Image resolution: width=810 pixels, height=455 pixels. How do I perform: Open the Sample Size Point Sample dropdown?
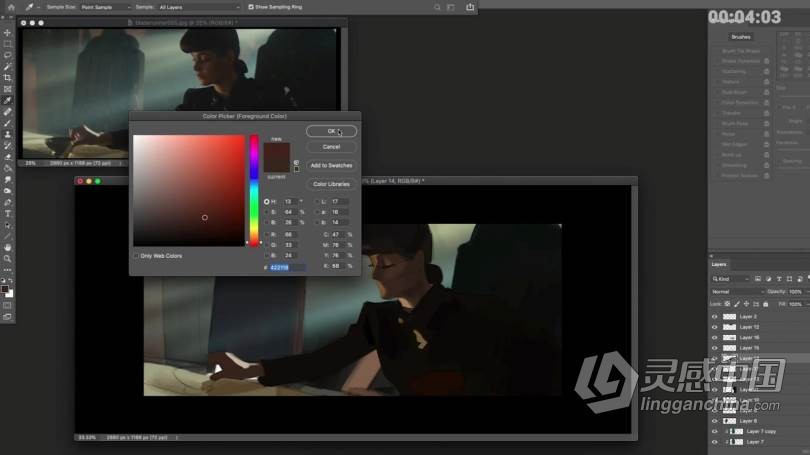pos(105,7)
